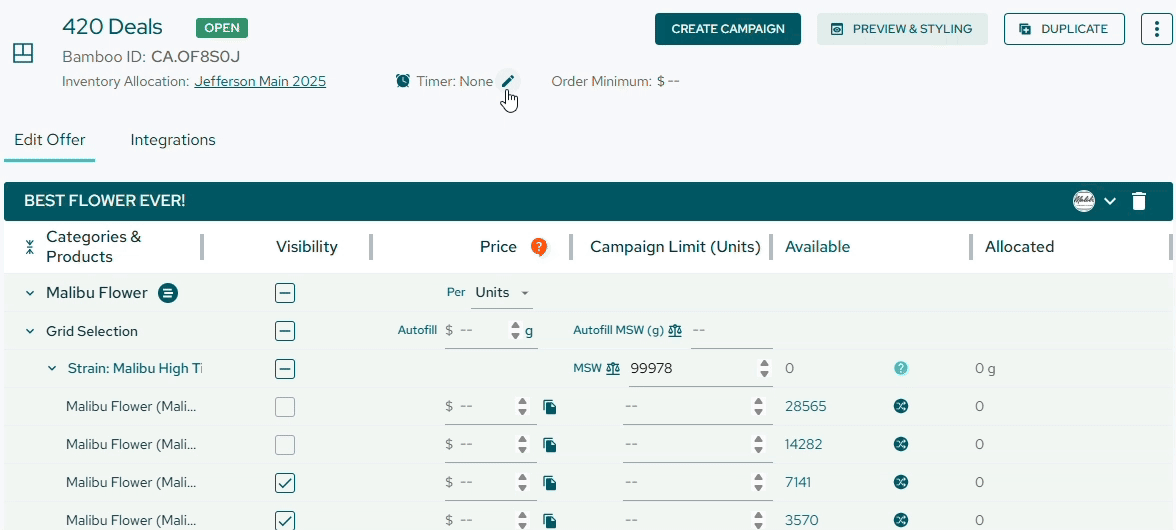Open the Per Units dropdown
The image size is (1176, 530).
(502, 292)
